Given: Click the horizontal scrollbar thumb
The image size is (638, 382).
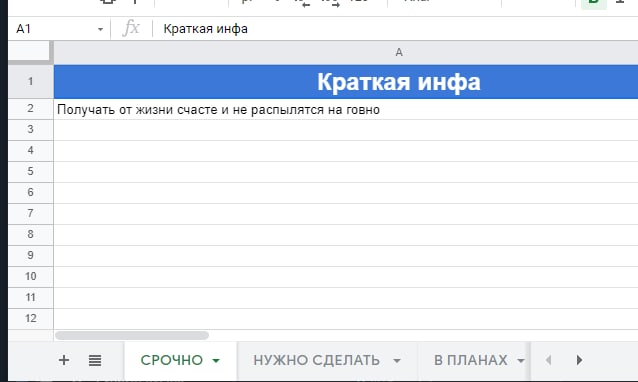Looking at the screenshot, I should (x=132, y=335).
